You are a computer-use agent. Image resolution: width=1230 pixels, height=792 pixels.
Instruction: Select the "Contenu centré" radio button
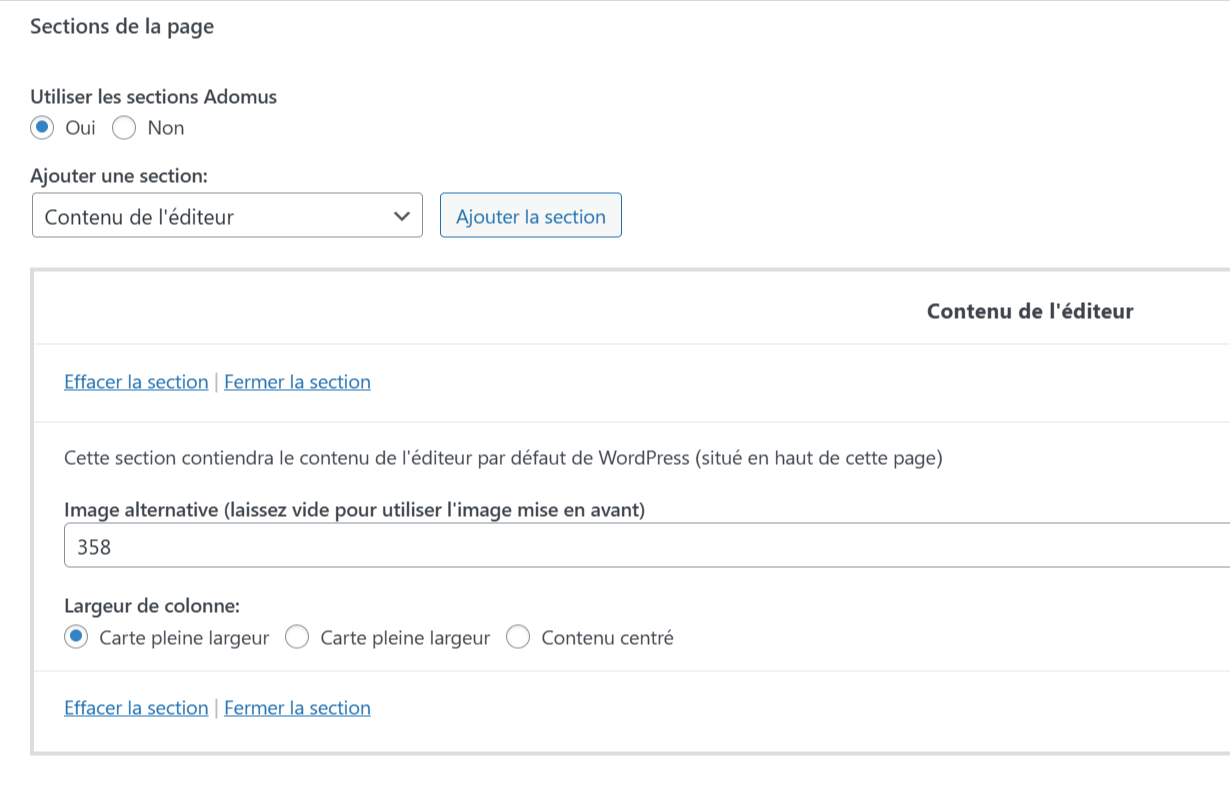tap(518, 638)
